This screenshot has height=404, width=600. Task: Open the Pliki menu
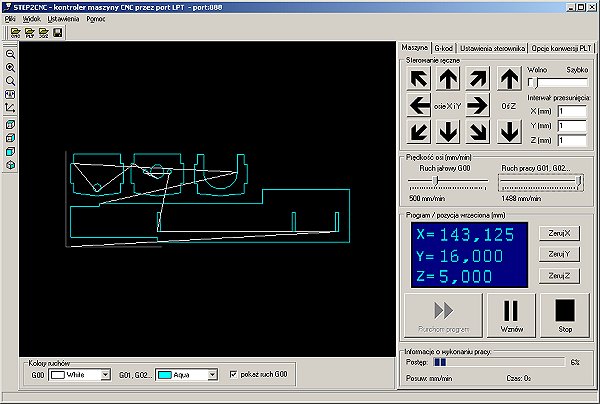tap(10, 19)
